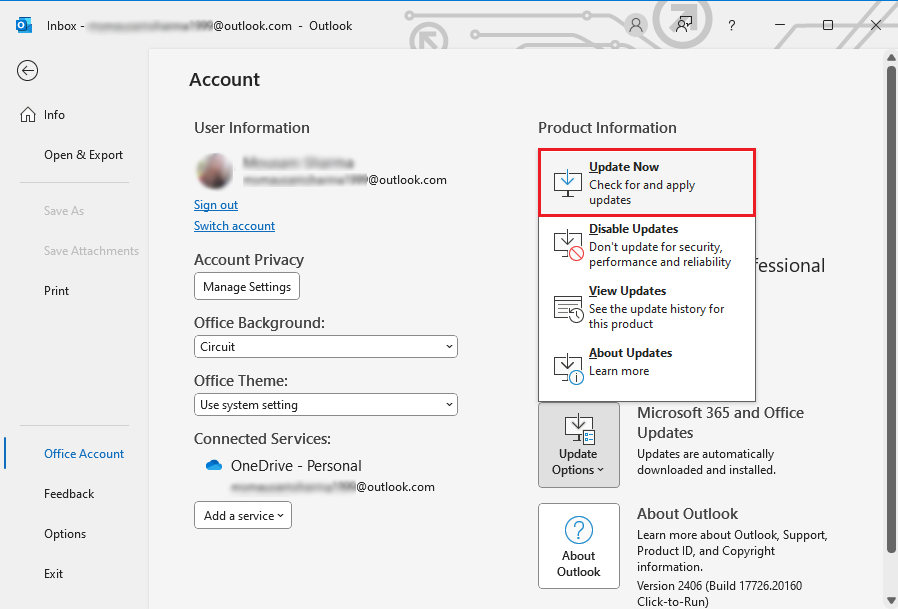The height and width of the screenshot is (609, 898).
Task: Click the Disable Updates blocked icon
Action: coord(568,245)
